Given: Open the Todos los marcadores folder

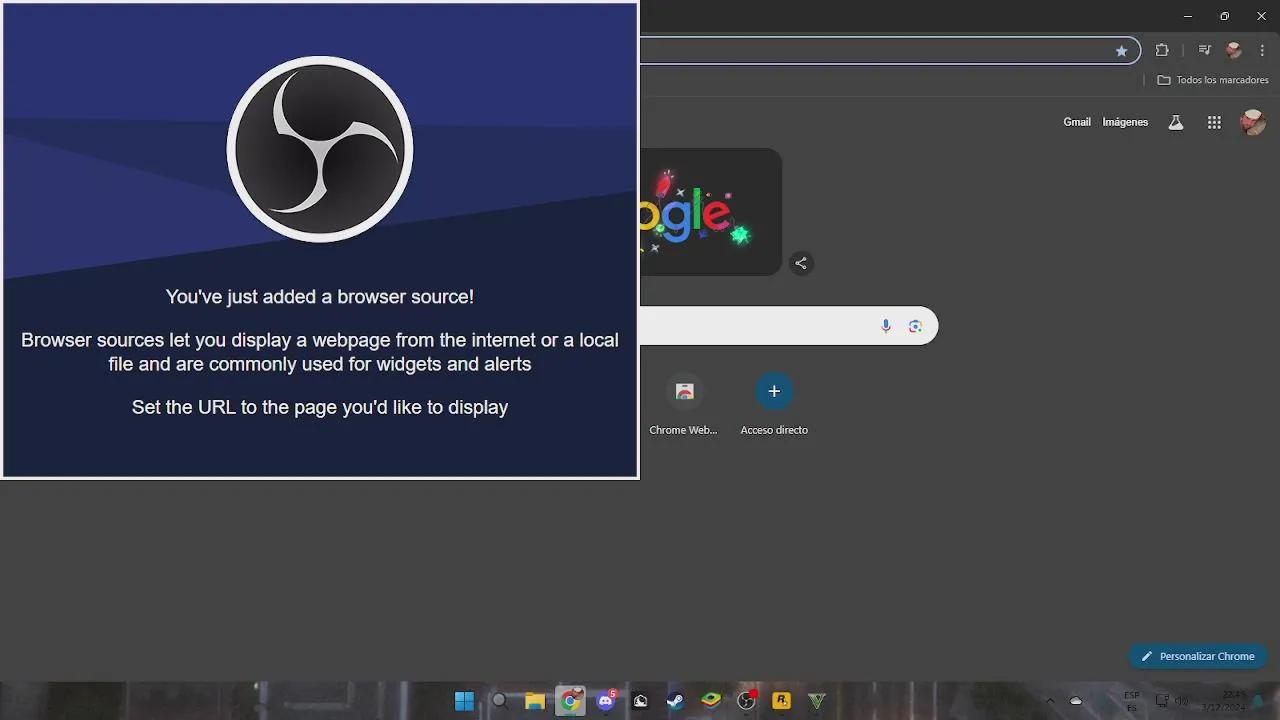Looking at the screenshot, I should pyautogui.click(x=1213, y=80).
